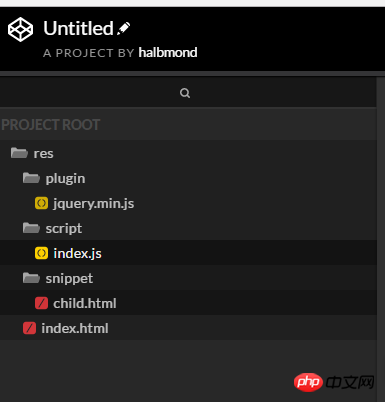Viewport: 385px width, 402px height.
Task: Click the index.html red file icon
Action: pyautogui.click(x=29, y=328)
